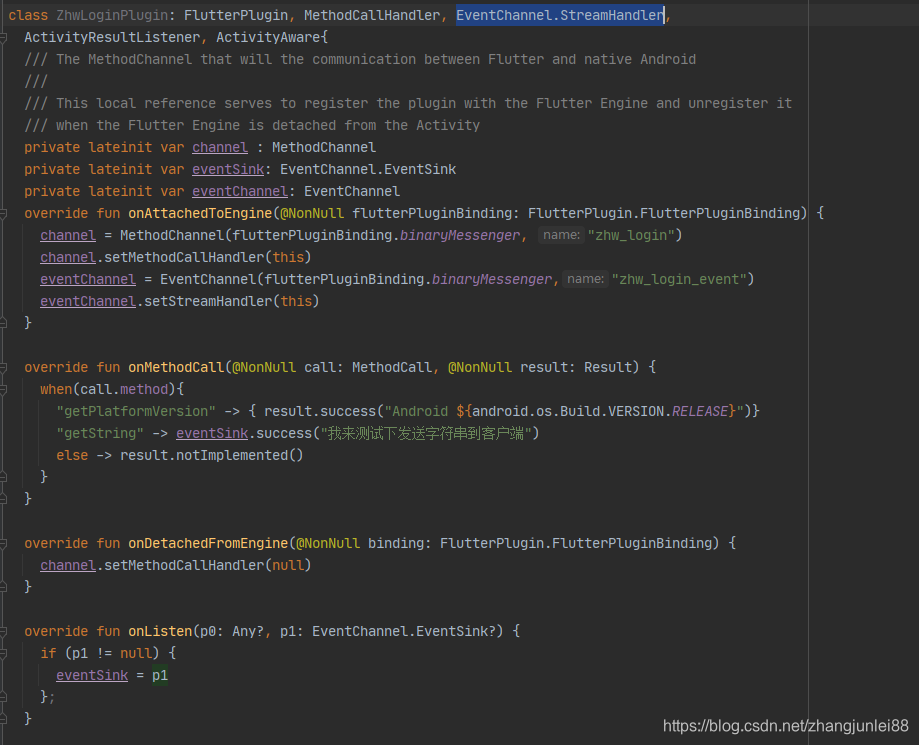The width and height of the screenshot is (919, 745).
Task: Click binaryMessenger on the EventChannel line
Action: (492, 279)
